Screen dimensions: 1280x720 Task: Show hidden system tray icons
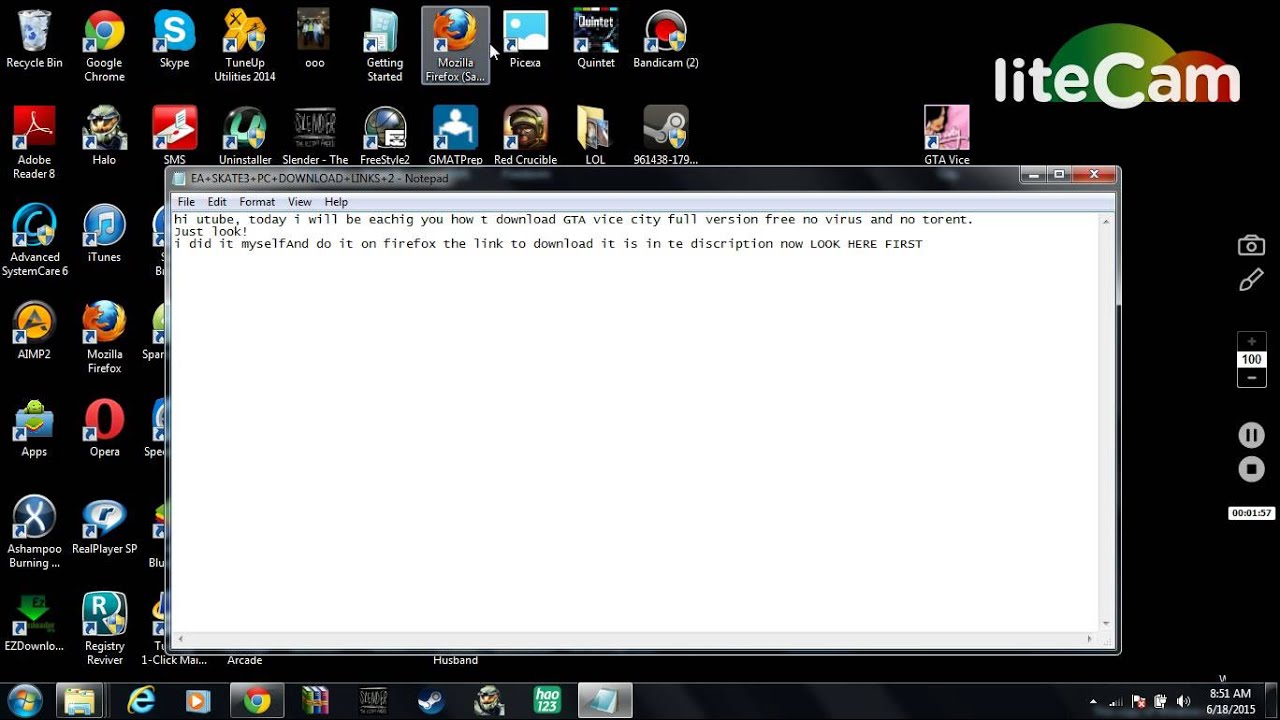click(1093, 702)
